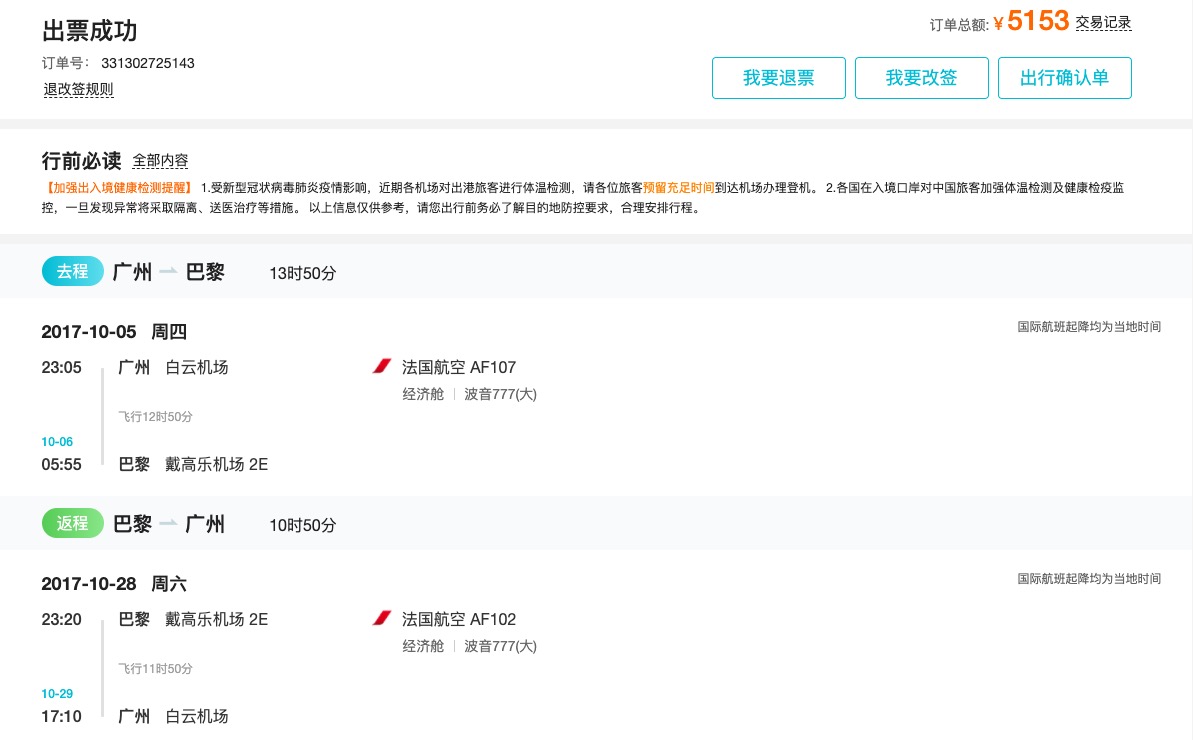Click the arrow between 广州 and 巴黎 in 去程
The height and width of the screenshot is (740, 1193).
[168, 272]
